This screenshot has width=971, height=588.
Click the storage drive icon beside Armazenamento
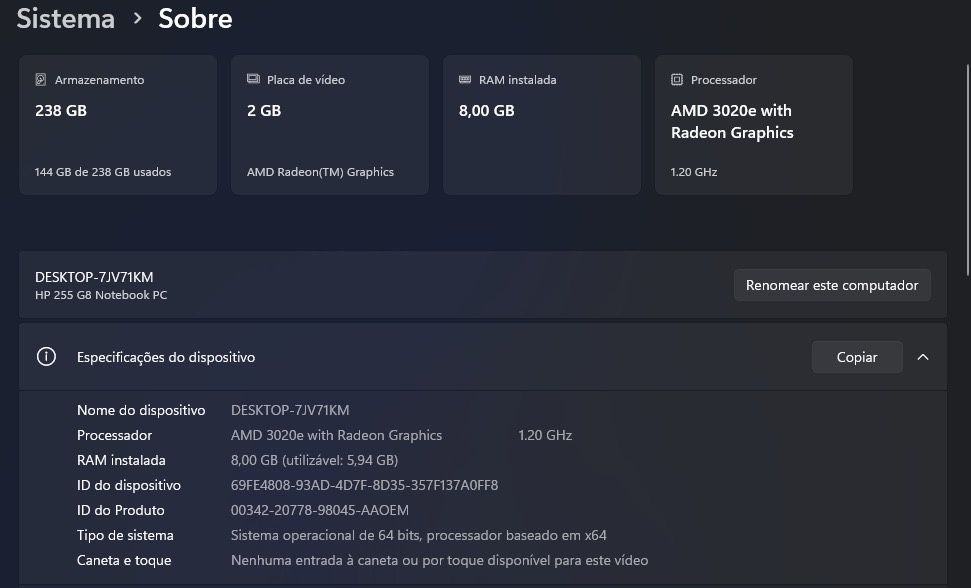pyautogui.click(x=41, y=80)
